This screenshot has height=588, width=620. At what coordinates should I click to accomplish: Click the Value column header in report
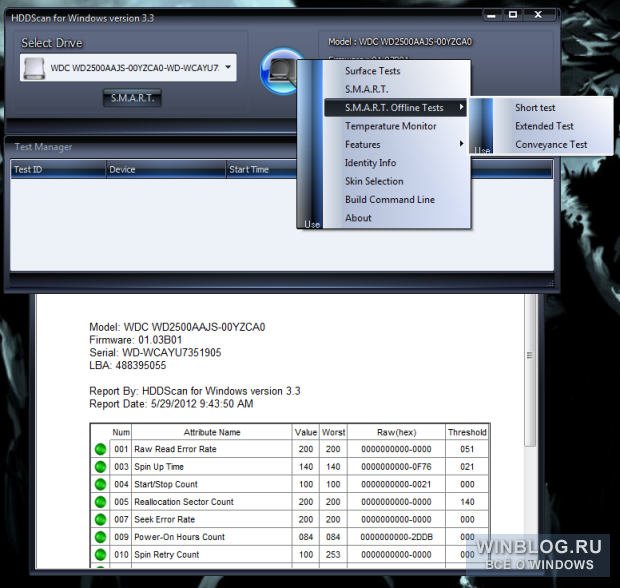[x=306, y=432]
